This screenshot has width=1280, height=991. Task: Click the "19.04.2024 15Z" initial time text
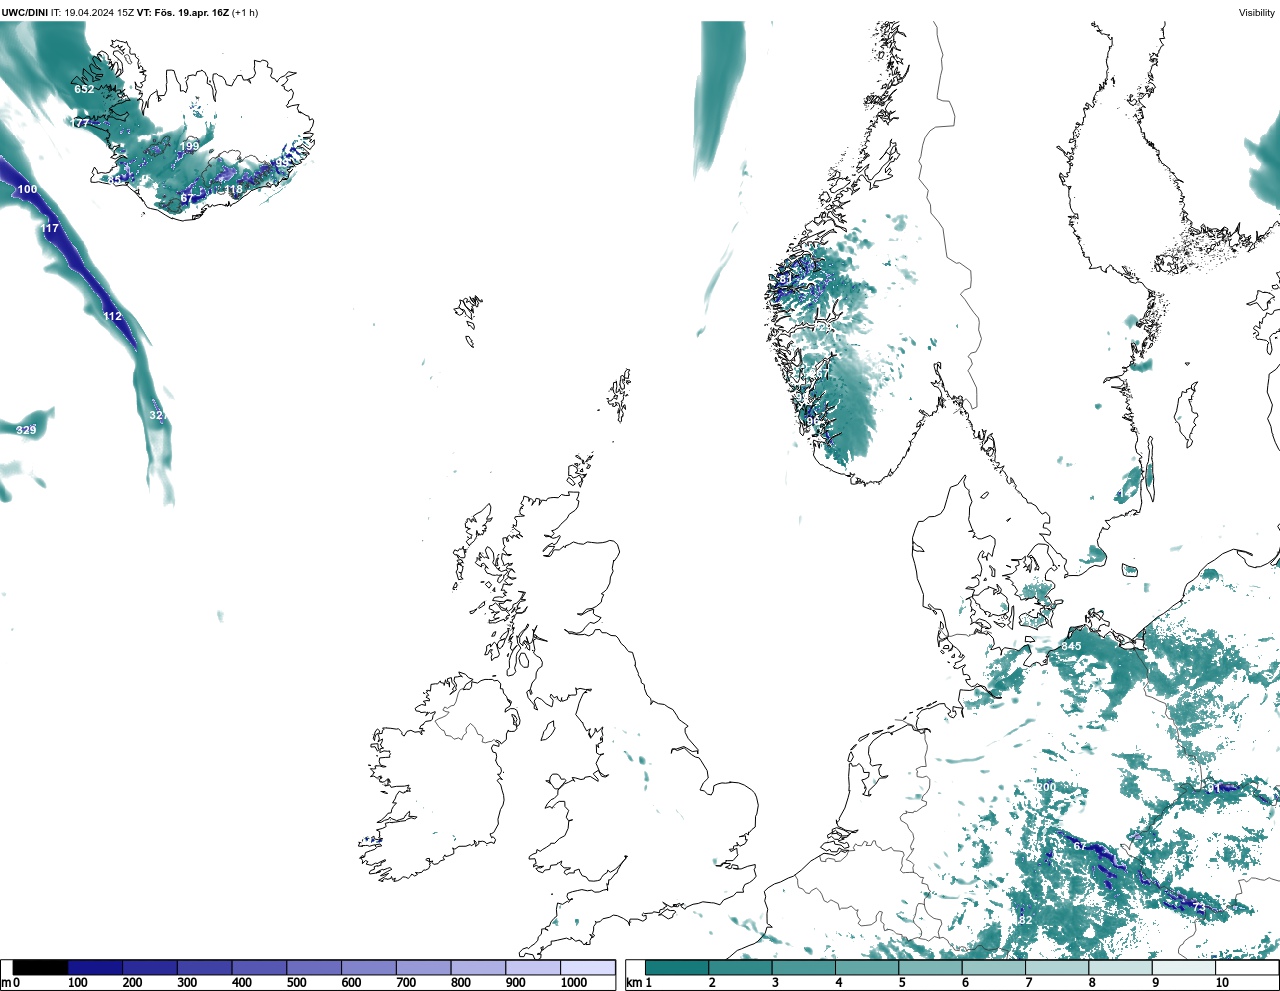[99, 12]
